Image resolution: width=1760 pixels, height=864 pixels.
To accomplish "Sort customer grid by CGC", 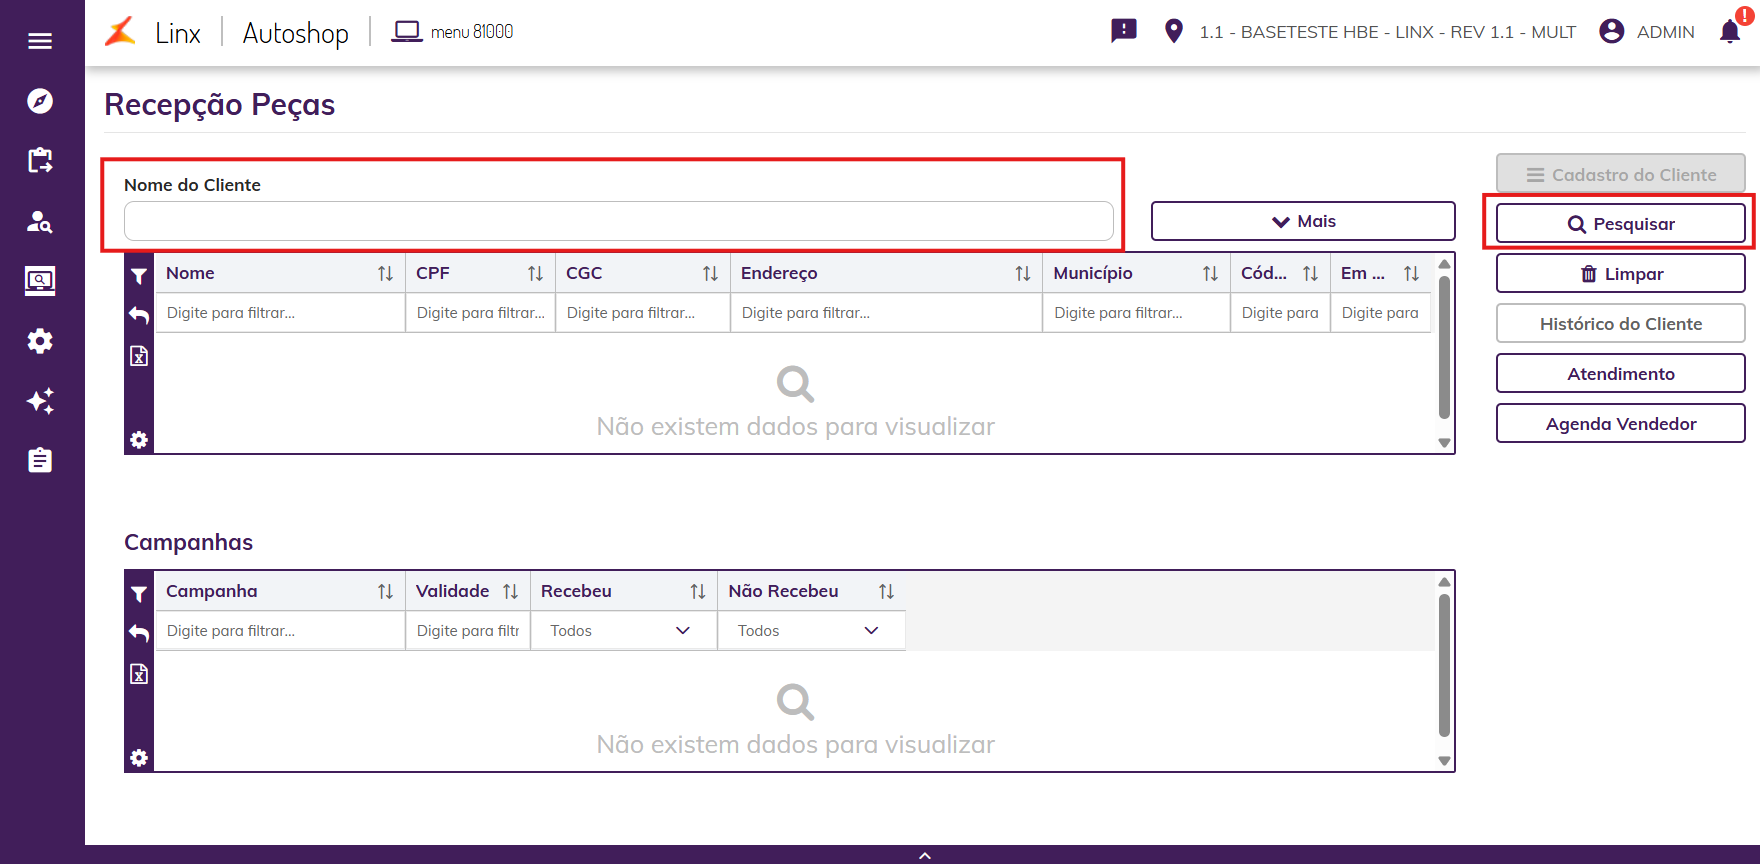I will click(x=710, y=273).
